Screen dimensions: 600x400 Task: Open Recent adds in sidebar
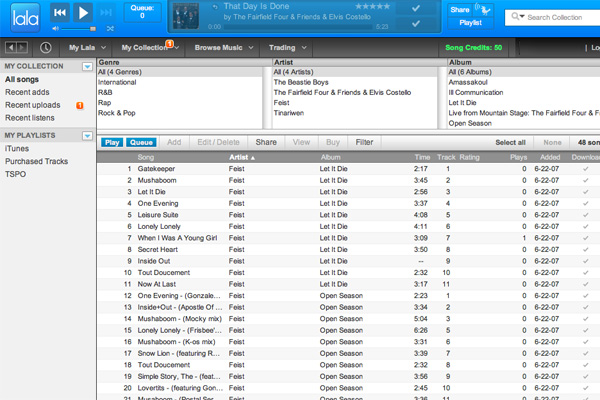(27, 92)
